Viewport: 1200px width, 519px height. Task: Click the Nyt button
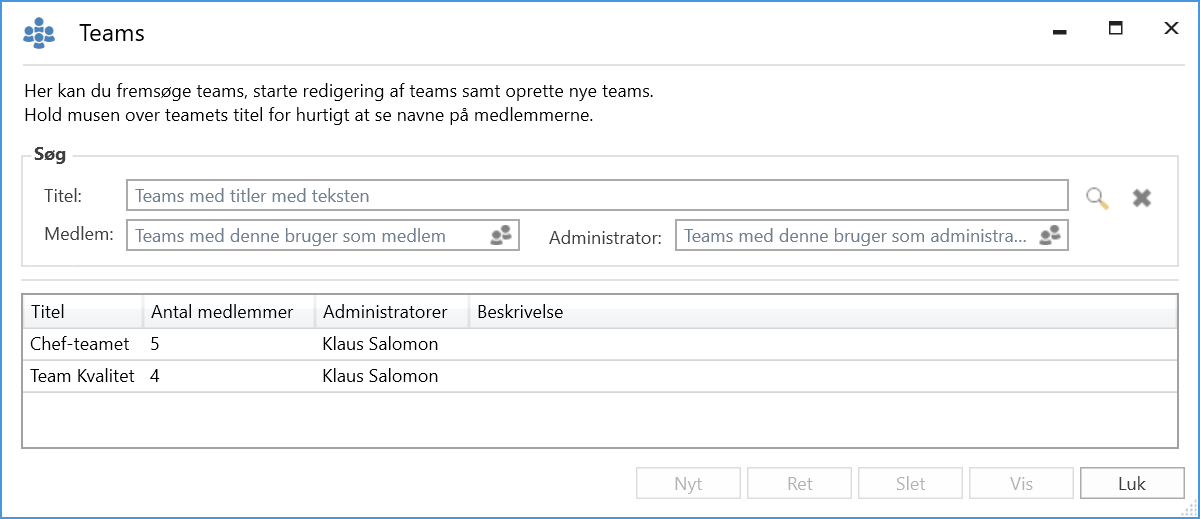pos(688,483)
